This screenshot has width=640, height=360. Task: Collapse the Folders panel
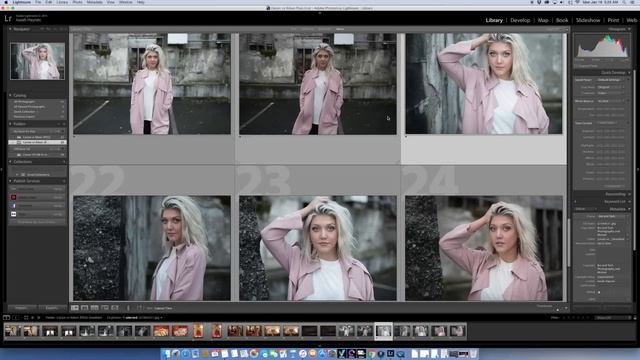pos(10,124)
